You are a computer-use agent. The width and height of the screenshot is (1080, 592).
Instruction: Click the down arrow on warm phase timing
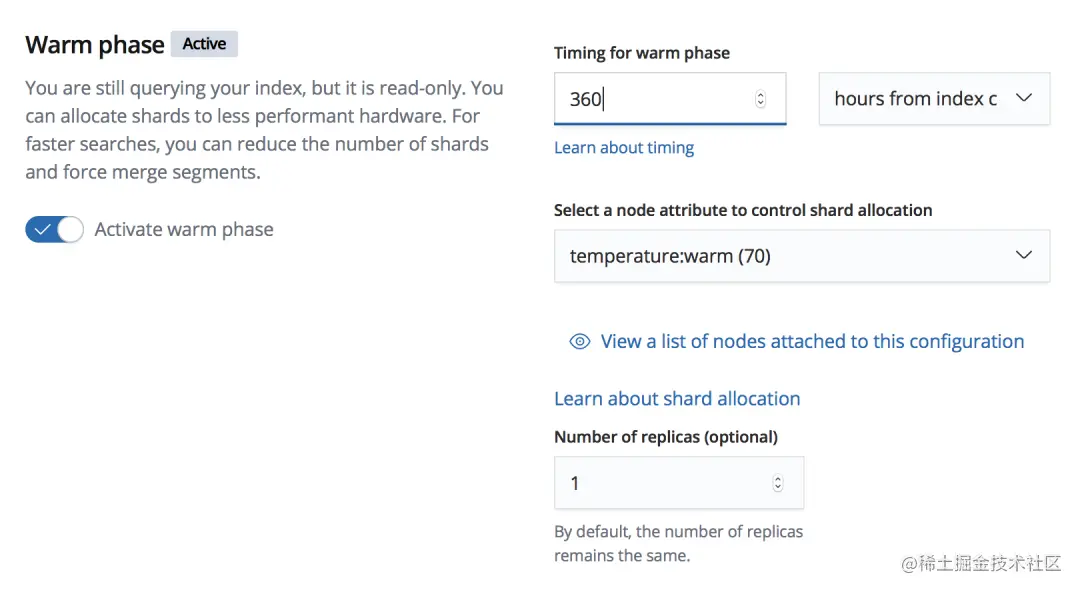click(x=760, y=103)
